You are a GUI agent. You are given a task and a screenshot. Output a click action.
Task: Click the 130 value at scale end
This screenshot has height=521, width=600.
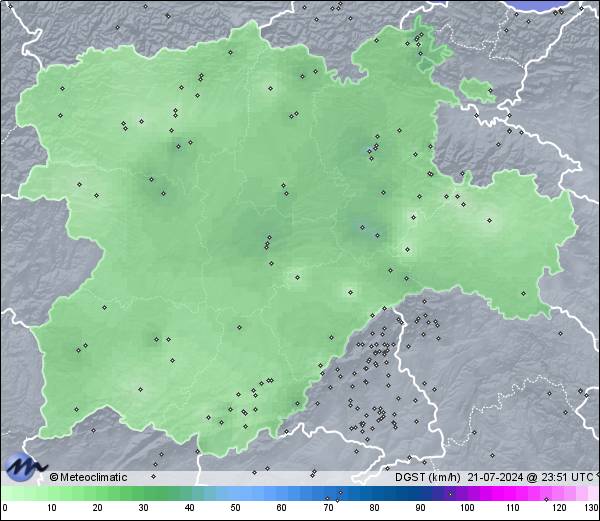click(591, 508)
